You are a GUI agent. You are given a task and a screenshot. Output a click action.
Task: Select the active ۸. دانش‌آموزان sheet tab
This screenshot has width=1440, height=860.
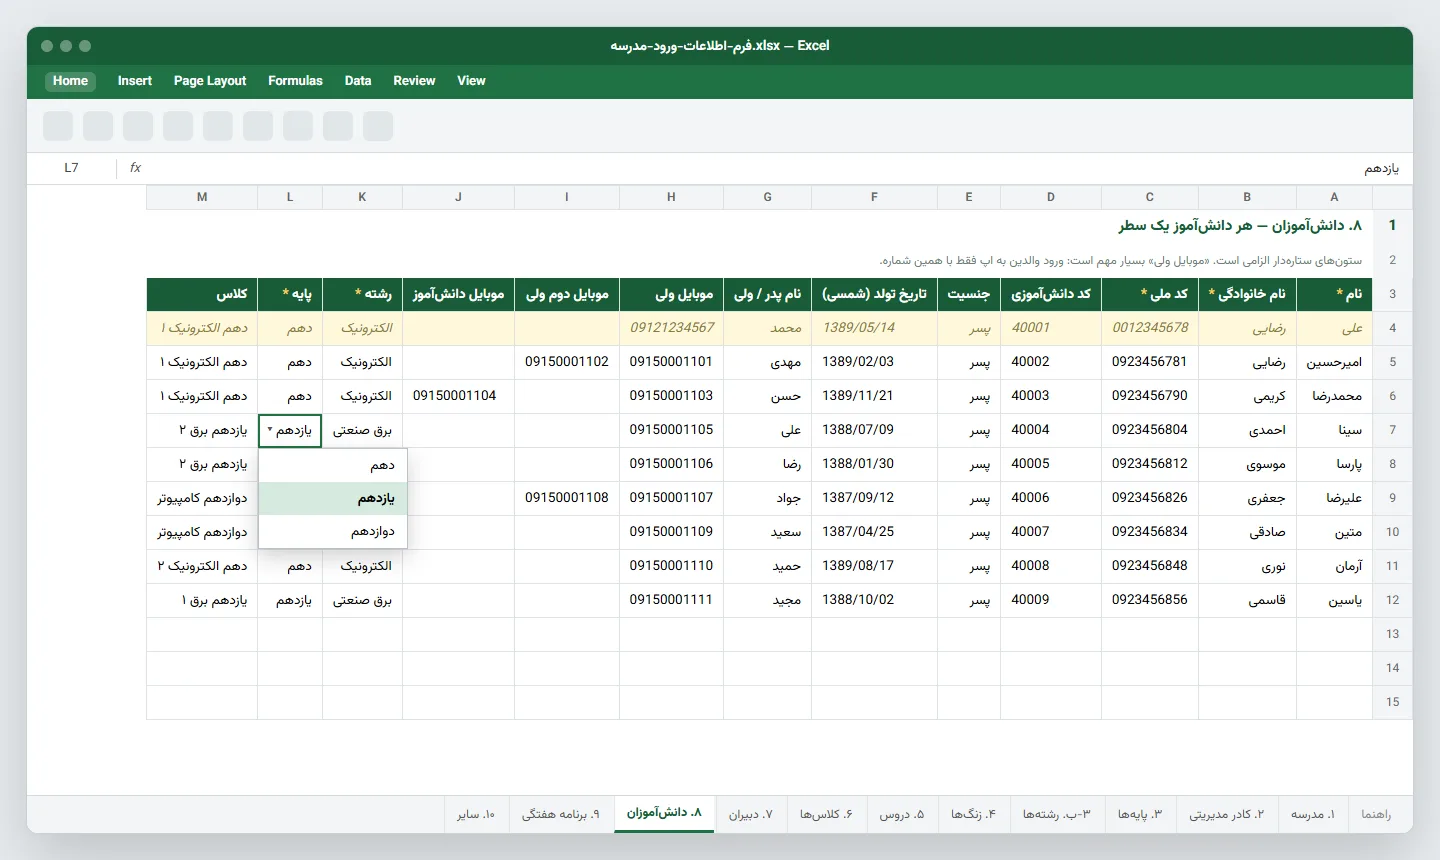point(664,813)
